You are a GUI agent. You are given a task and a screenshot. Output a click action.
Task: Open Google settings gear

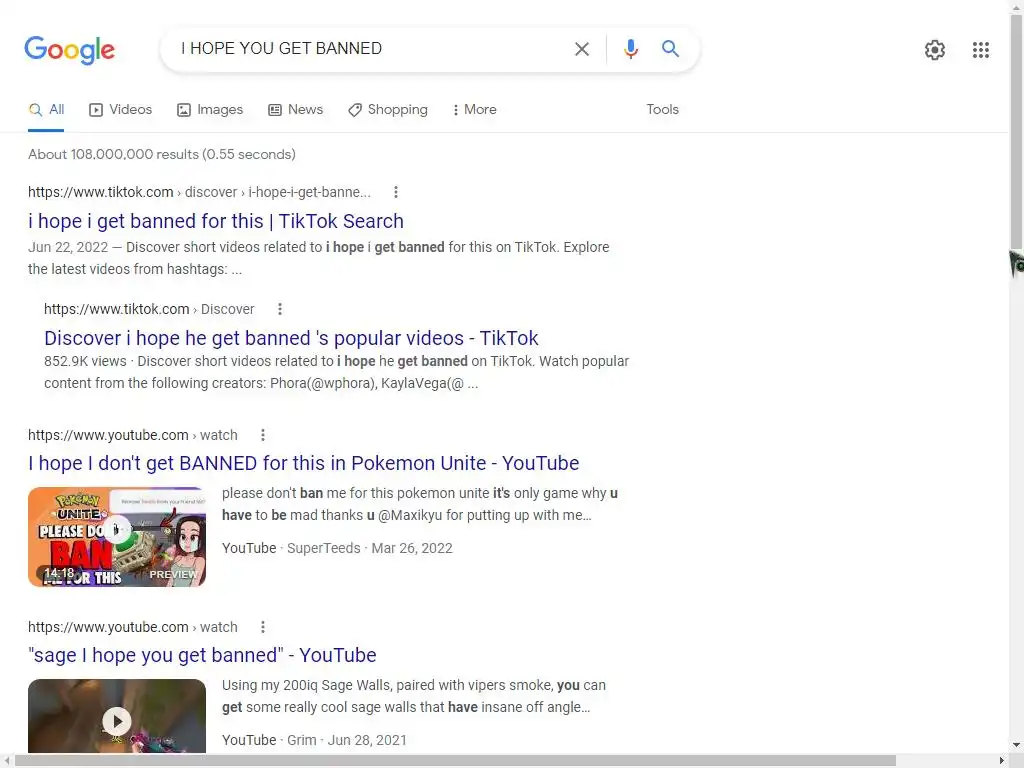[935, 50]
